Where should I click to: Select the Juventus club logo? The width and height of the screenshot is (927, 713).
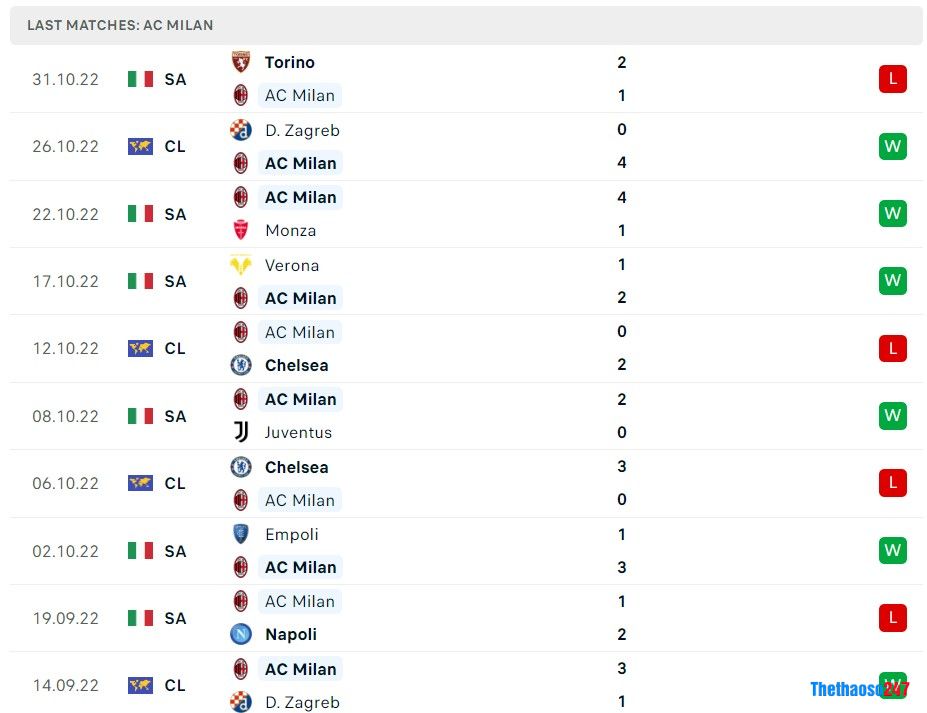pos(240,432)
